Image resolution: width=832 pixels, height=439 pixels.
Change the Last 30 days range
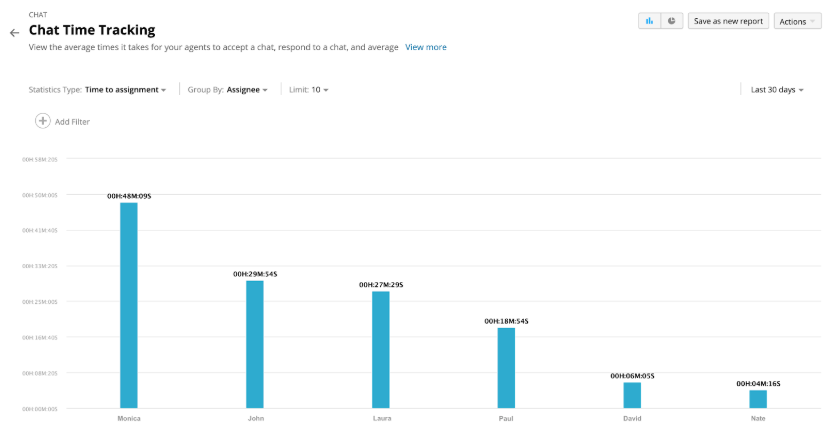(777, 90)
